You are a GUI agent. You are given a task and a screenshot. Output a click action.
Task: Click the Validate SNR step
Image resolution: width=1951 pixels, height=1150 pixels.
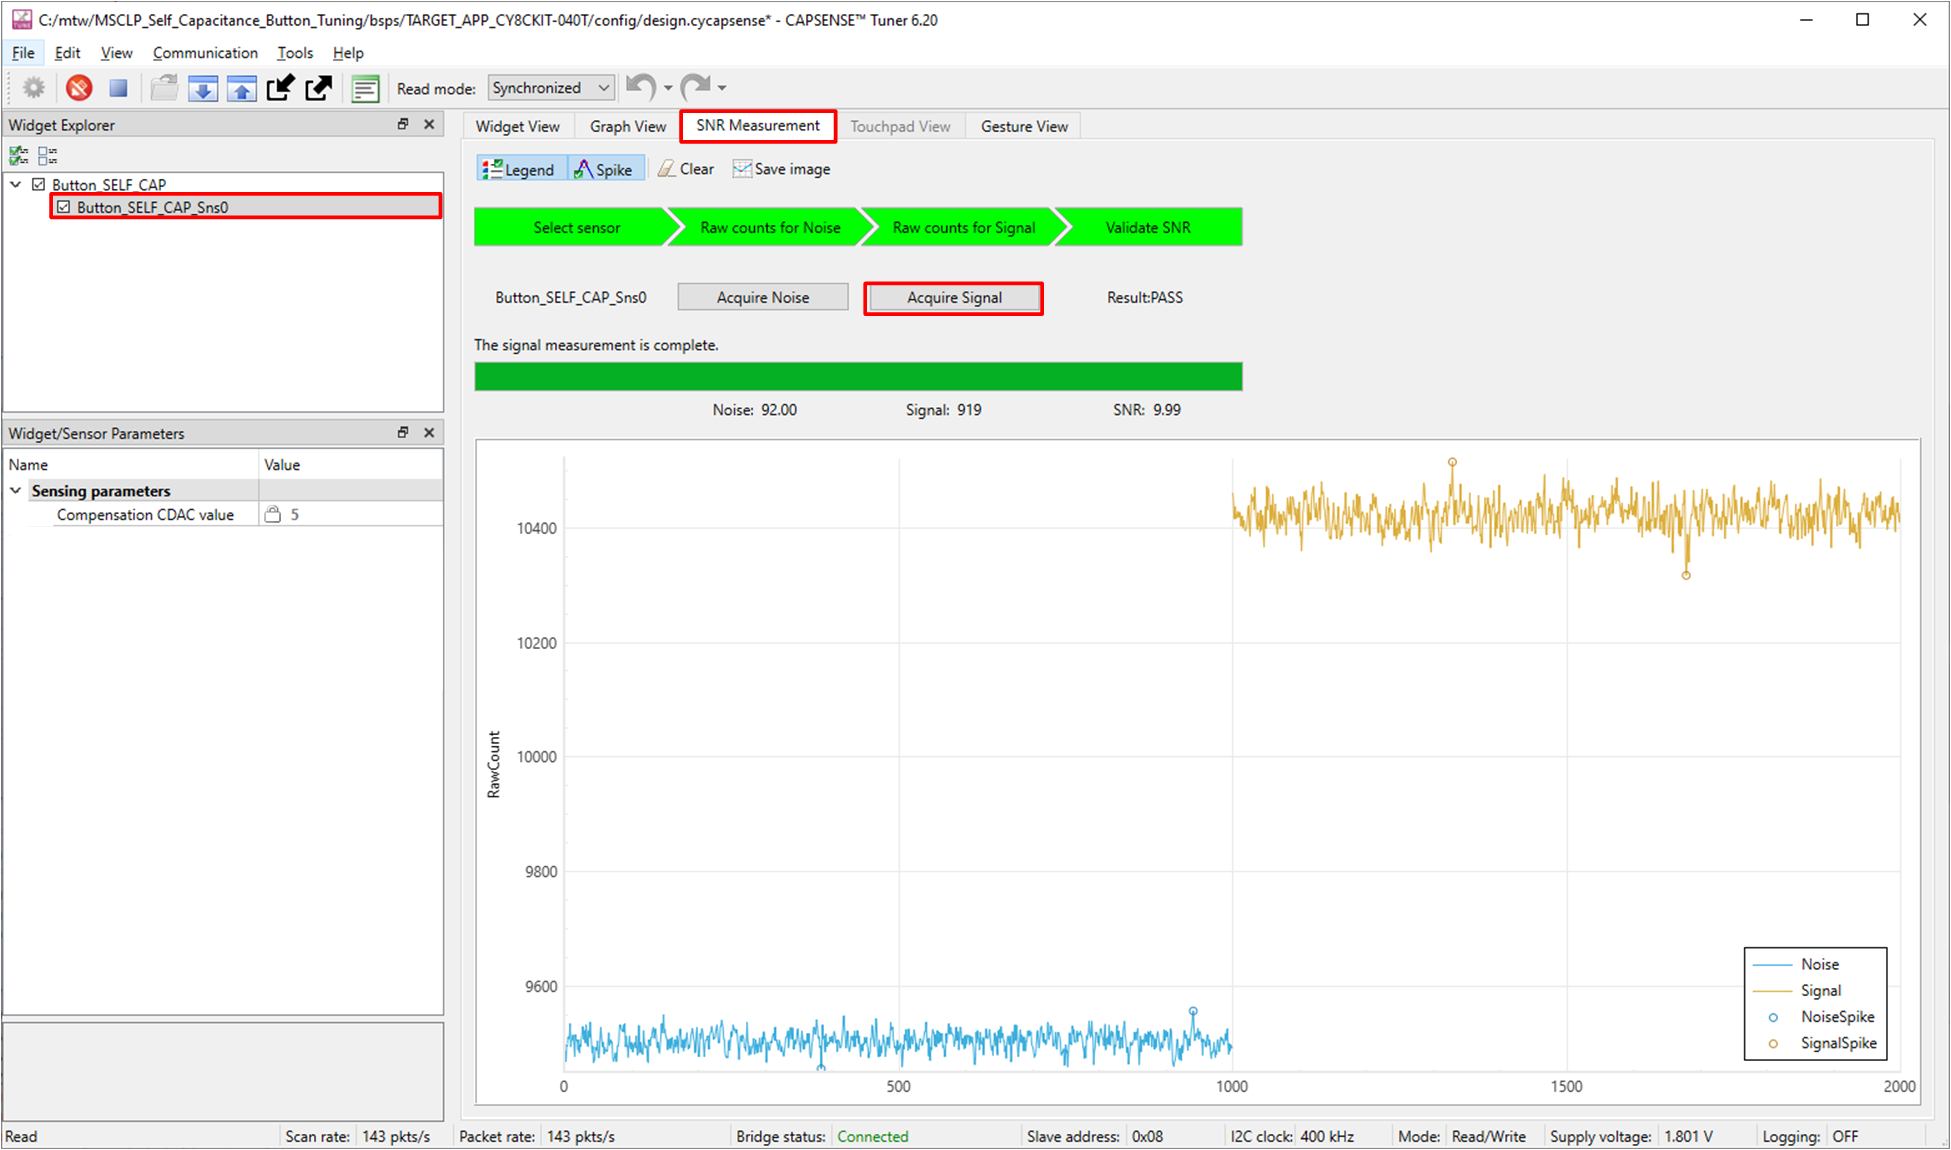[x=1148, y=227]
